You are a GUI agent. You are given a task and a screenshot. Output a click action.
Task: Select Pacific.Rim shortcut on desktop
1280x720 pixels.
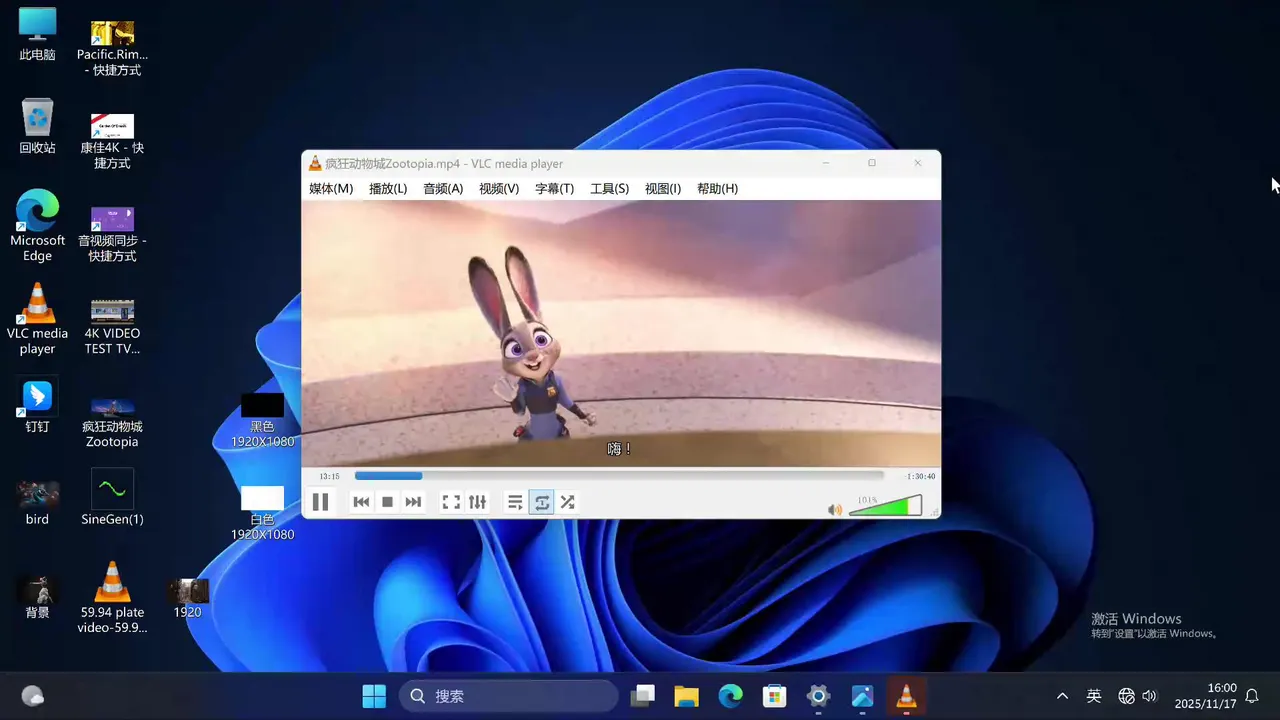pyautogui.click(x=112, y=48)
